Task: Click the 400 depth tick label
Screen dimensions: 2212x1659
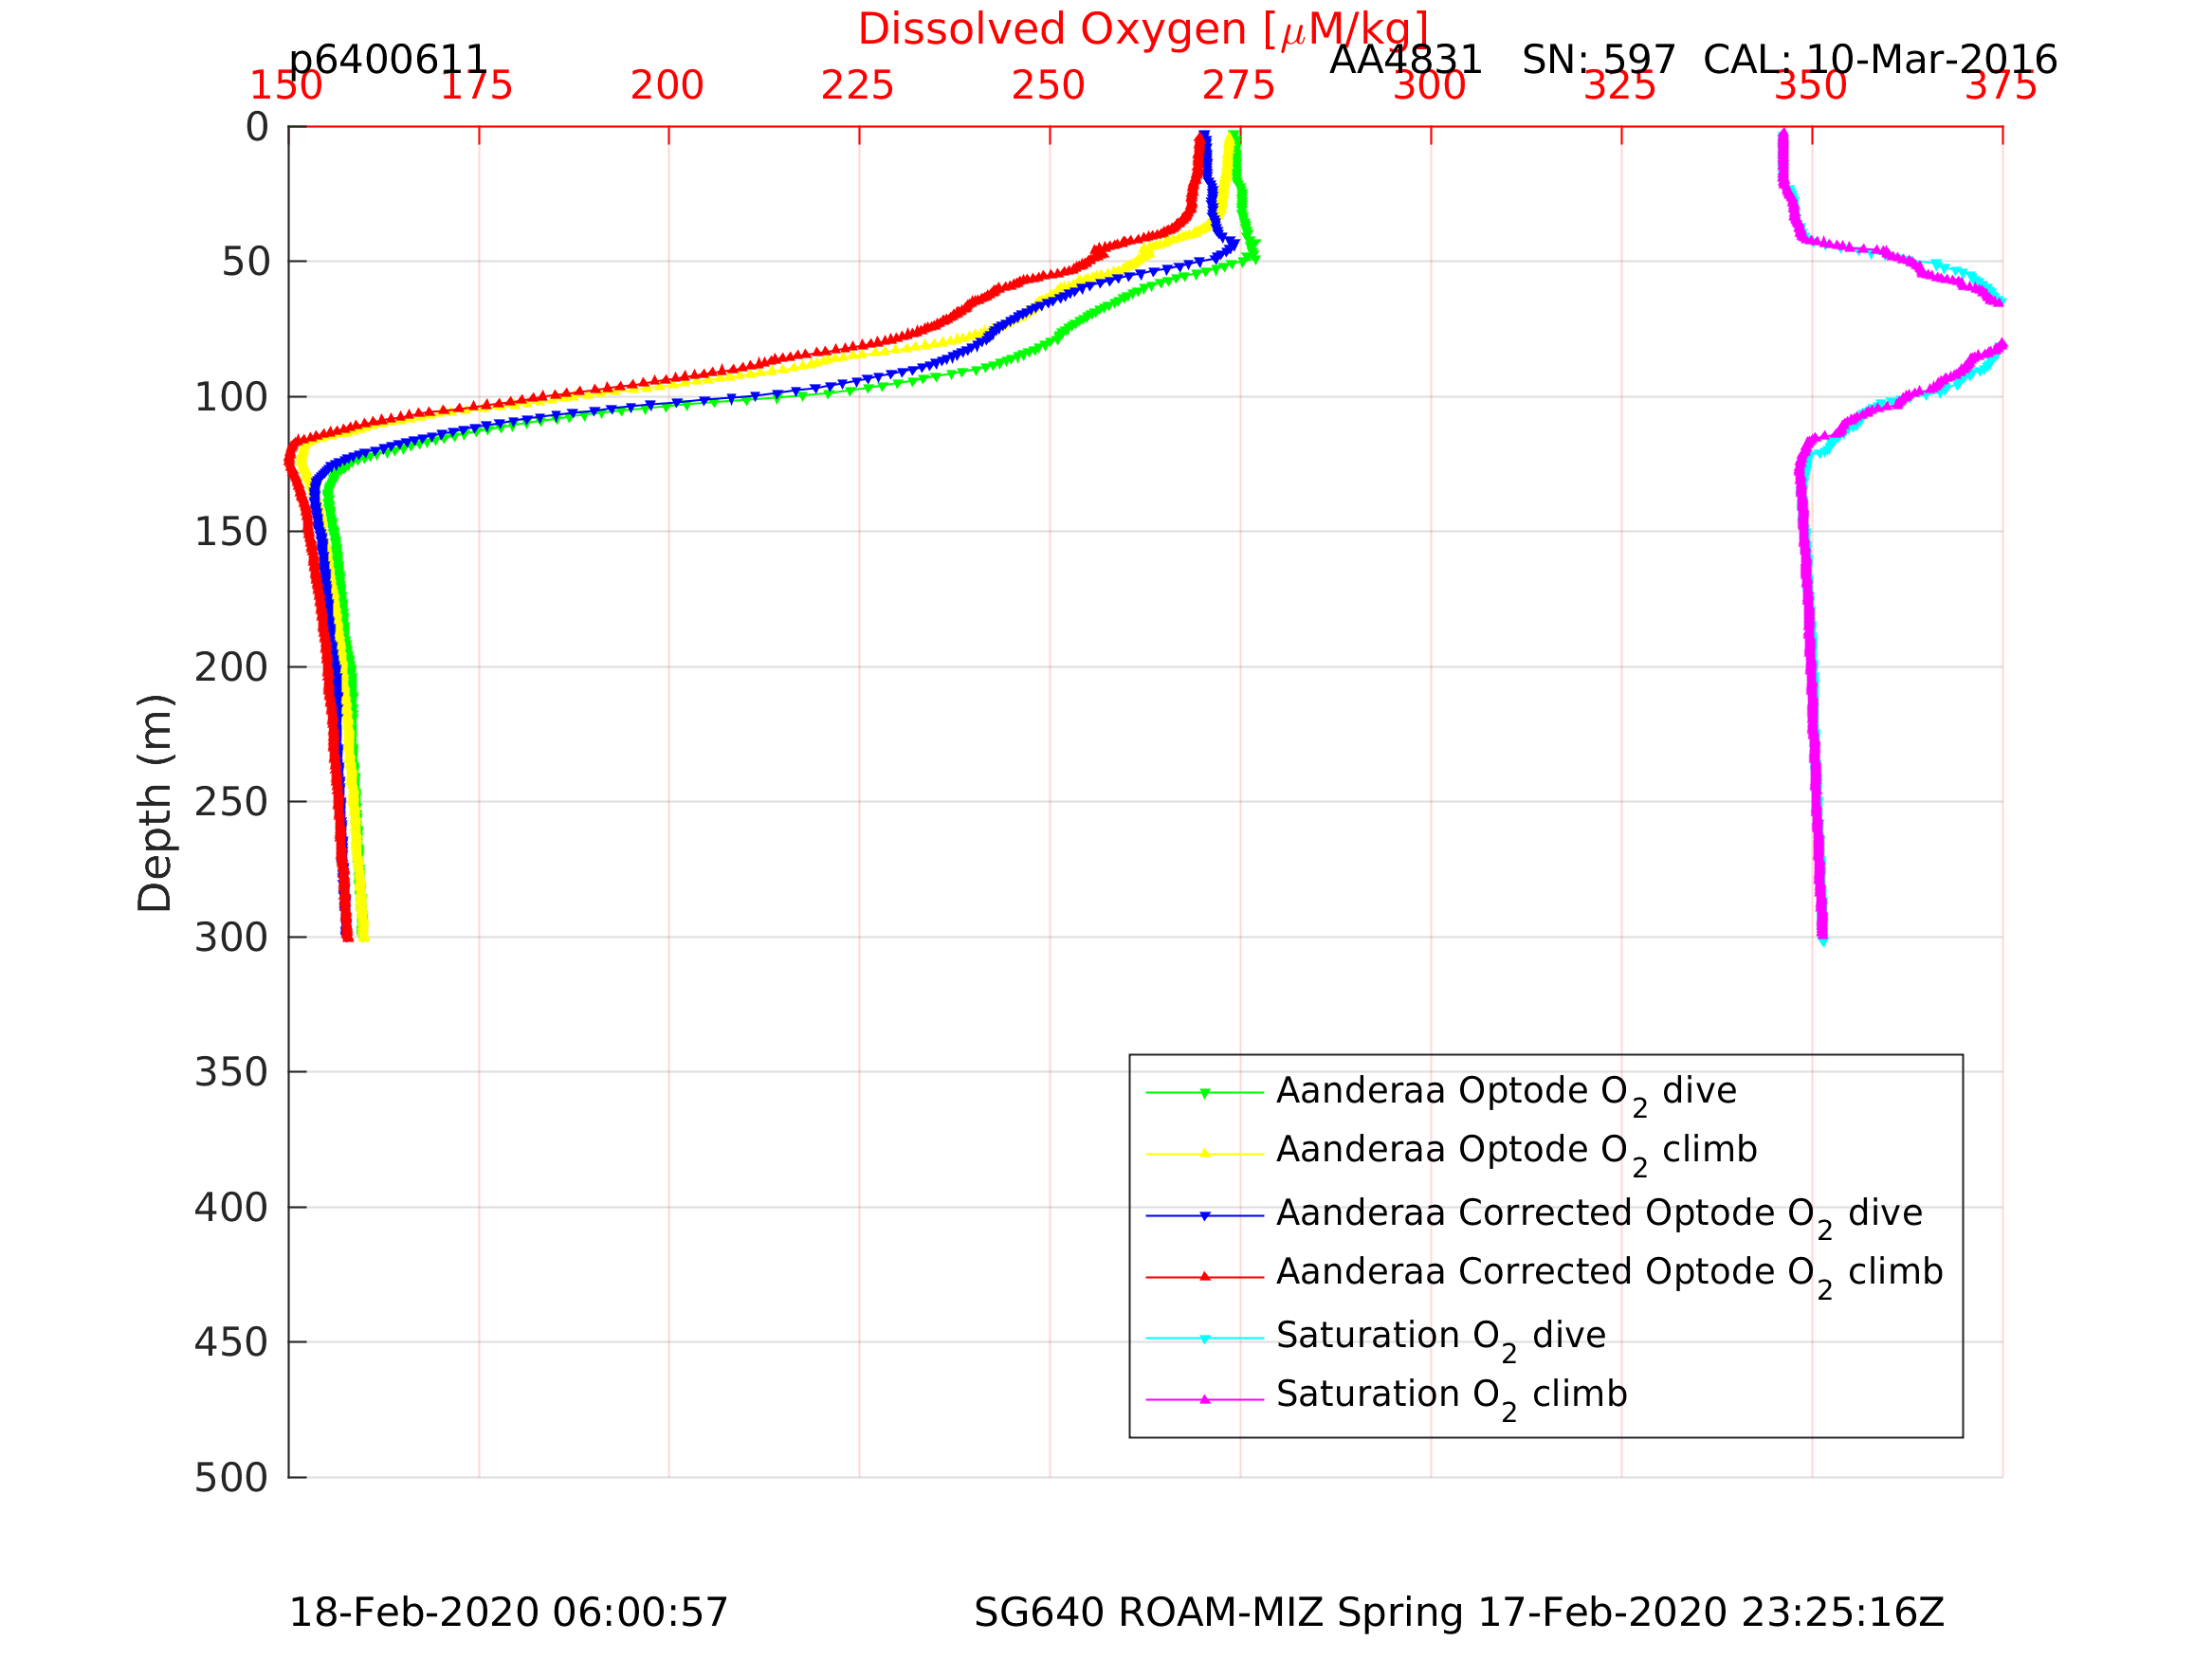Action: click(232, 1208)
